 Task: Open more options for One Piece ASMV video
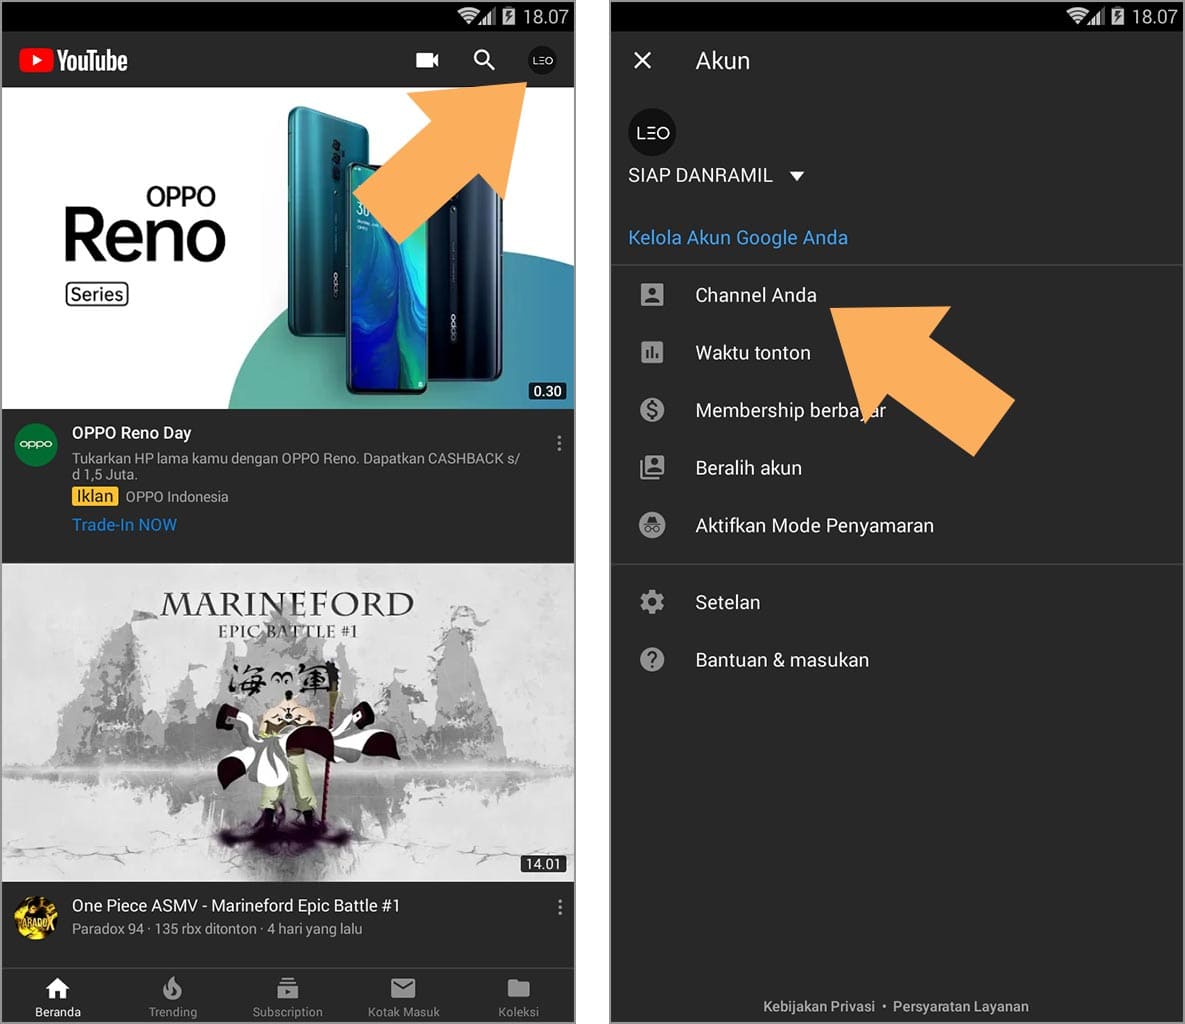[x=559, y=908]
